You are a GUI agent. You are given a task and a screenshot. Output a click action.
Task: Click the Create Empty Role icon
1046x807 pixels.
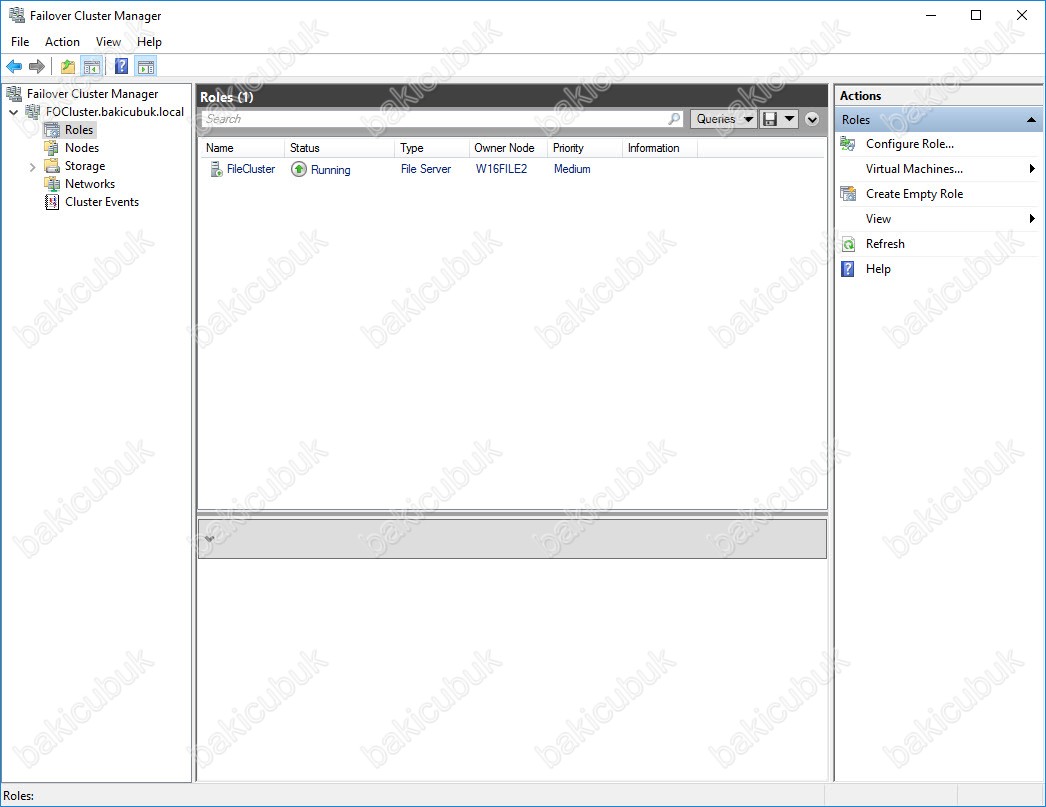848,194
